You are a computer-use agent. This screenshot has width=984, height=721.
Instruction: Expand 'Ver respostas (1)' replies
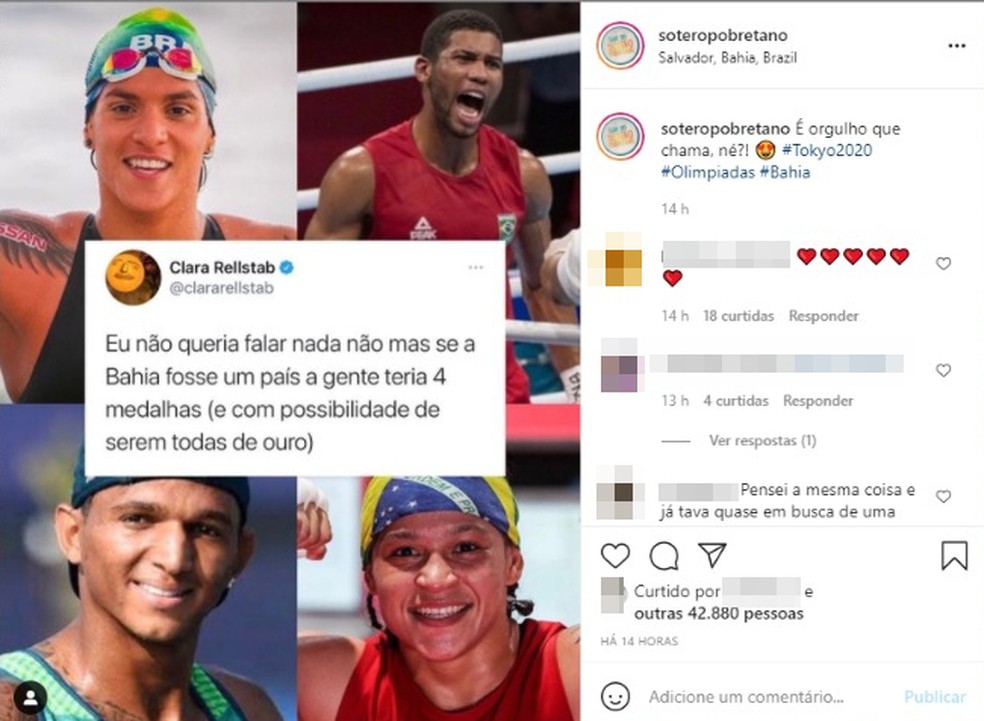coord(762,441)
